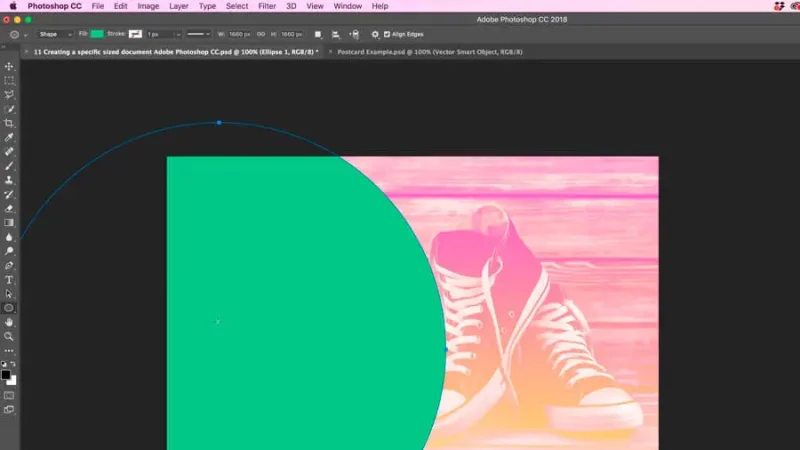The image size is (800, 450).
Task: Close the '11 Creating a specific sized document' tab
Action: coord(26,52)
